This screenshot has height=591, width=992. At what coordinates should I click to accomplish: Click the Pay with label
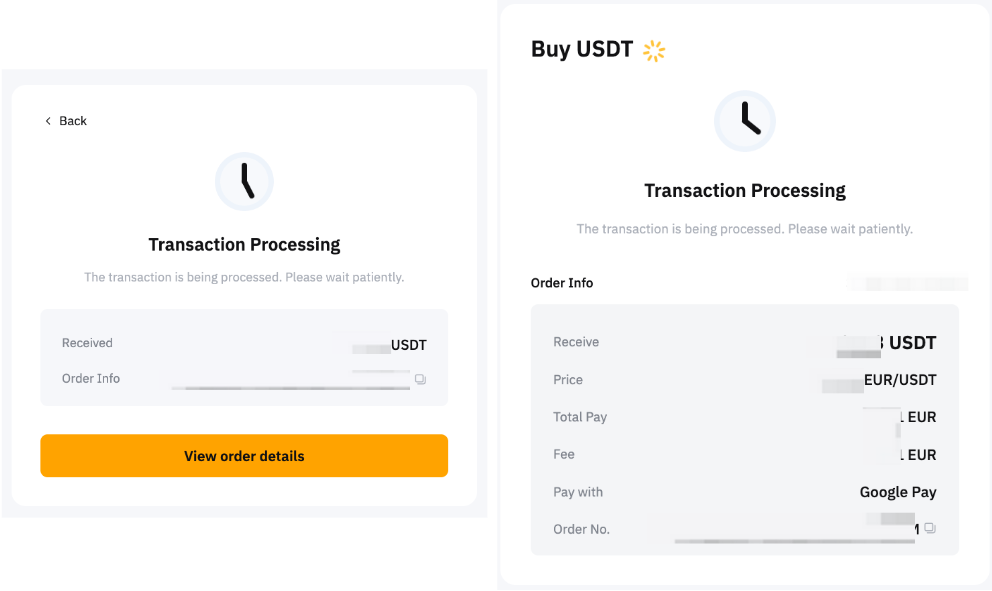[x=577, y=492]
